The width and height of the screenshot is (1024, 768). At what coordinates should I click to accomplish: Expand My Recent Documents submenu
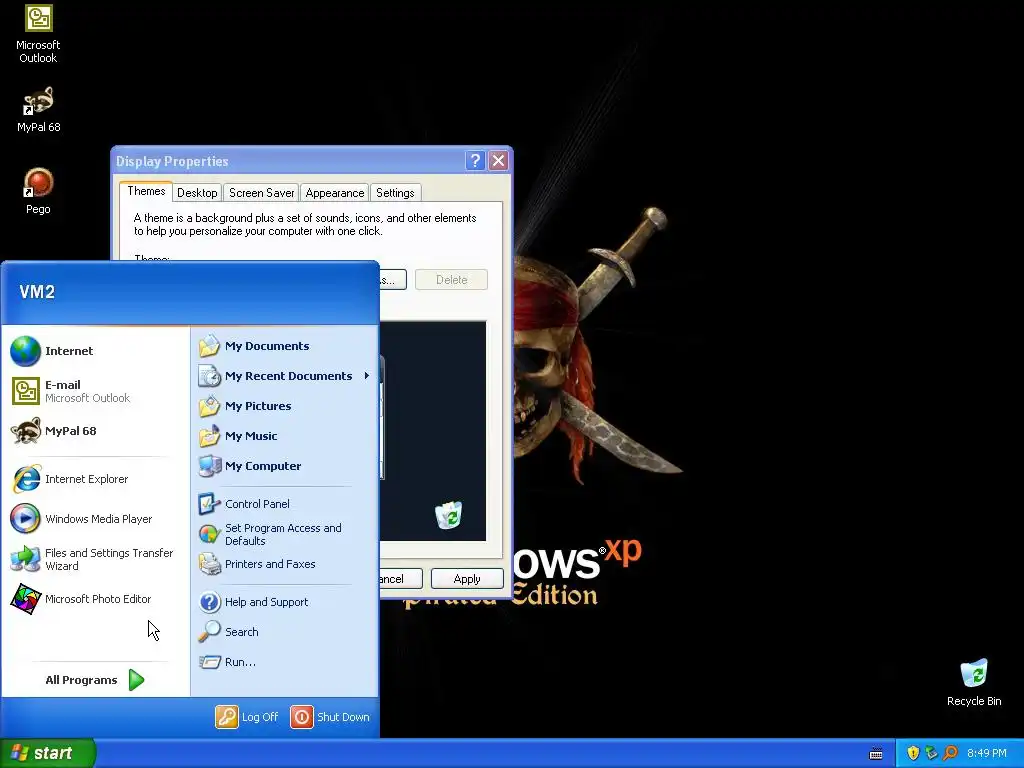[x=284, y=376]
